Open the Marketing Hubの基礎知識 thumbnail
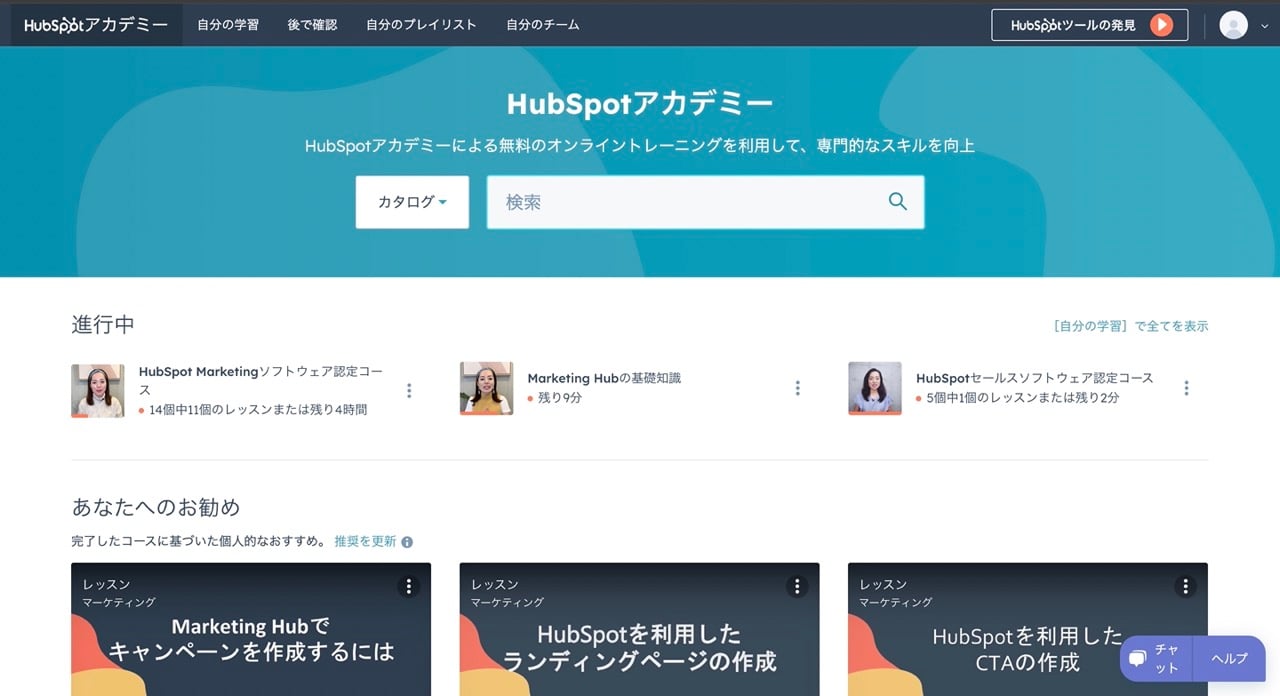Screen dimensions: 1280x696 click(x=486, y=389)
